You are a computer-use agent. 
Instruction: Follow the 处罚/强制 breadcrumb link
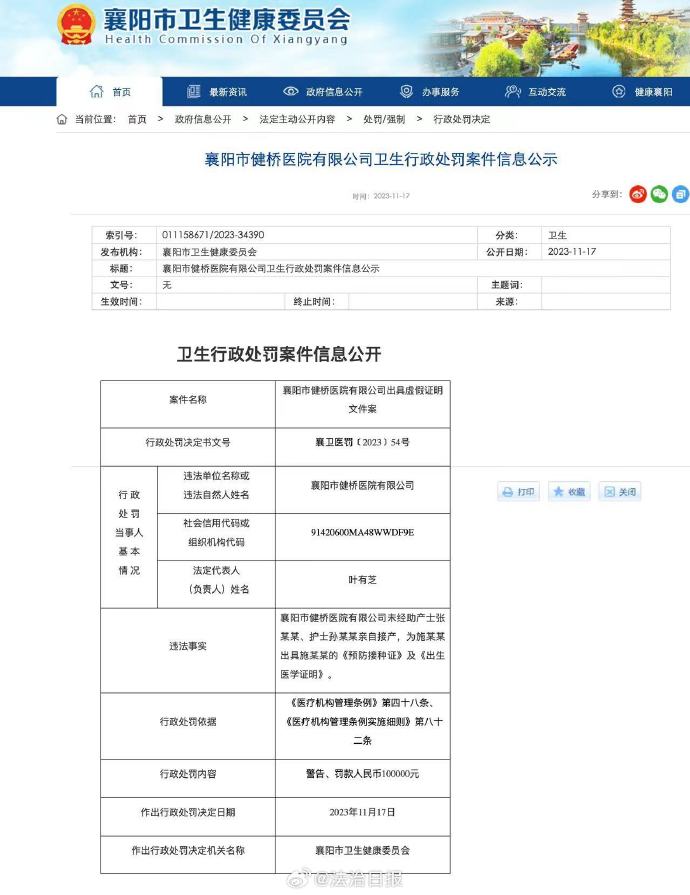click(384, 119)
